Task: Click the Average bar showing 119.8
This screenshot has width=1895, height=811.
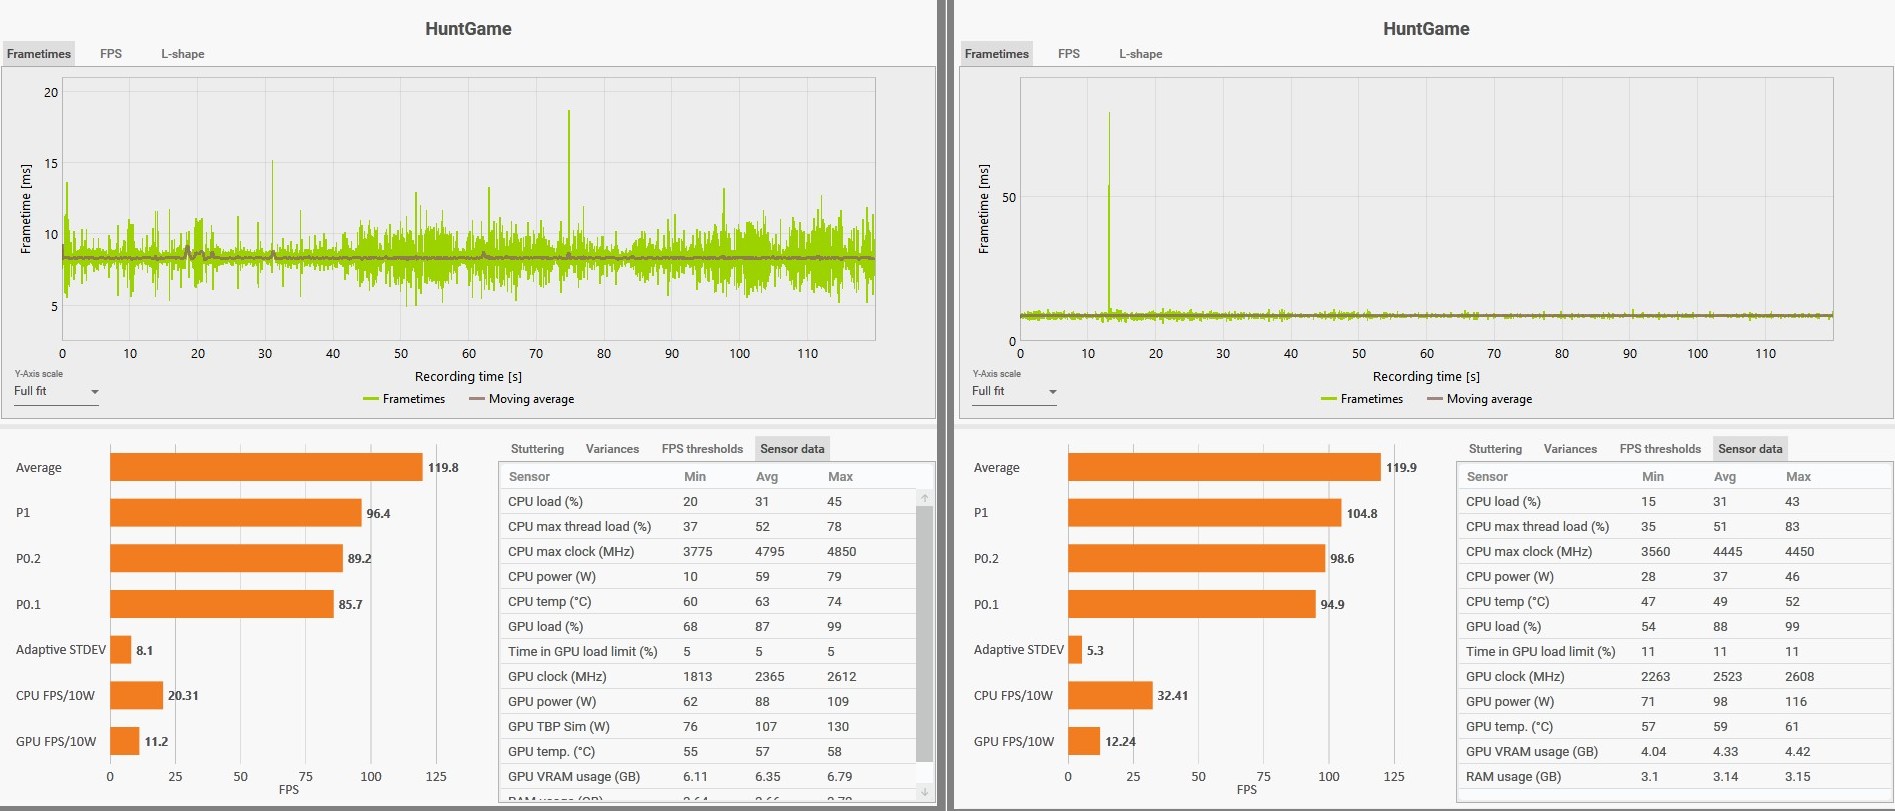Action: [266, 467]
